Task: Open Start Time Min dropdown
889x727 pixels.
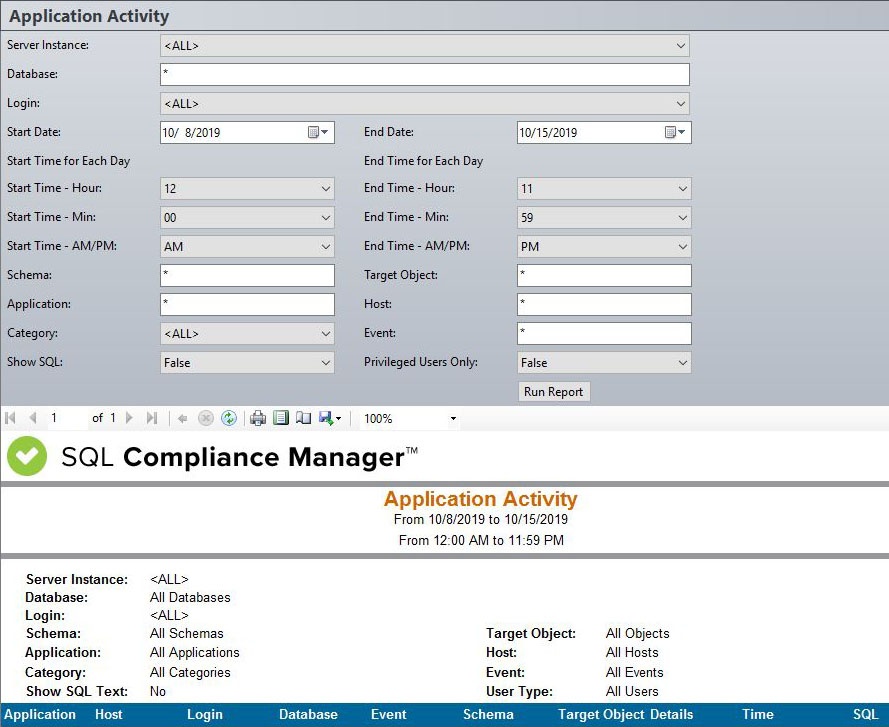Action: click(325, 217)
